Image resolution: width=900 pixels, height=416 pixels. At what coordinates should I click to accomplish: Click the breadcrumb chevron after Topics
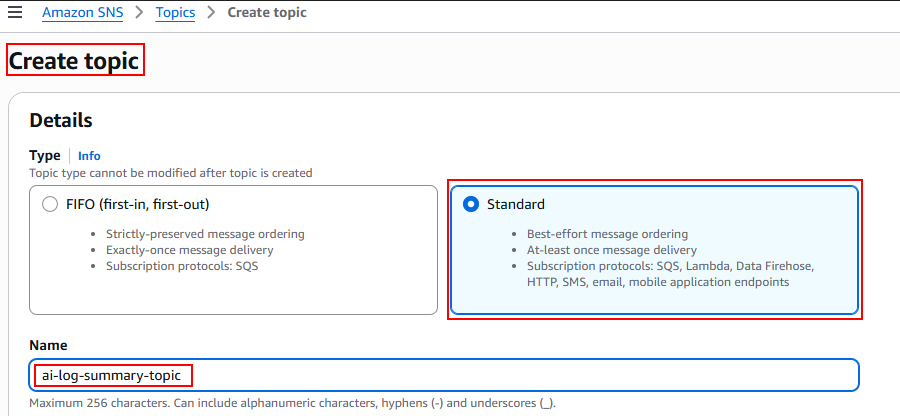point(211,13)
